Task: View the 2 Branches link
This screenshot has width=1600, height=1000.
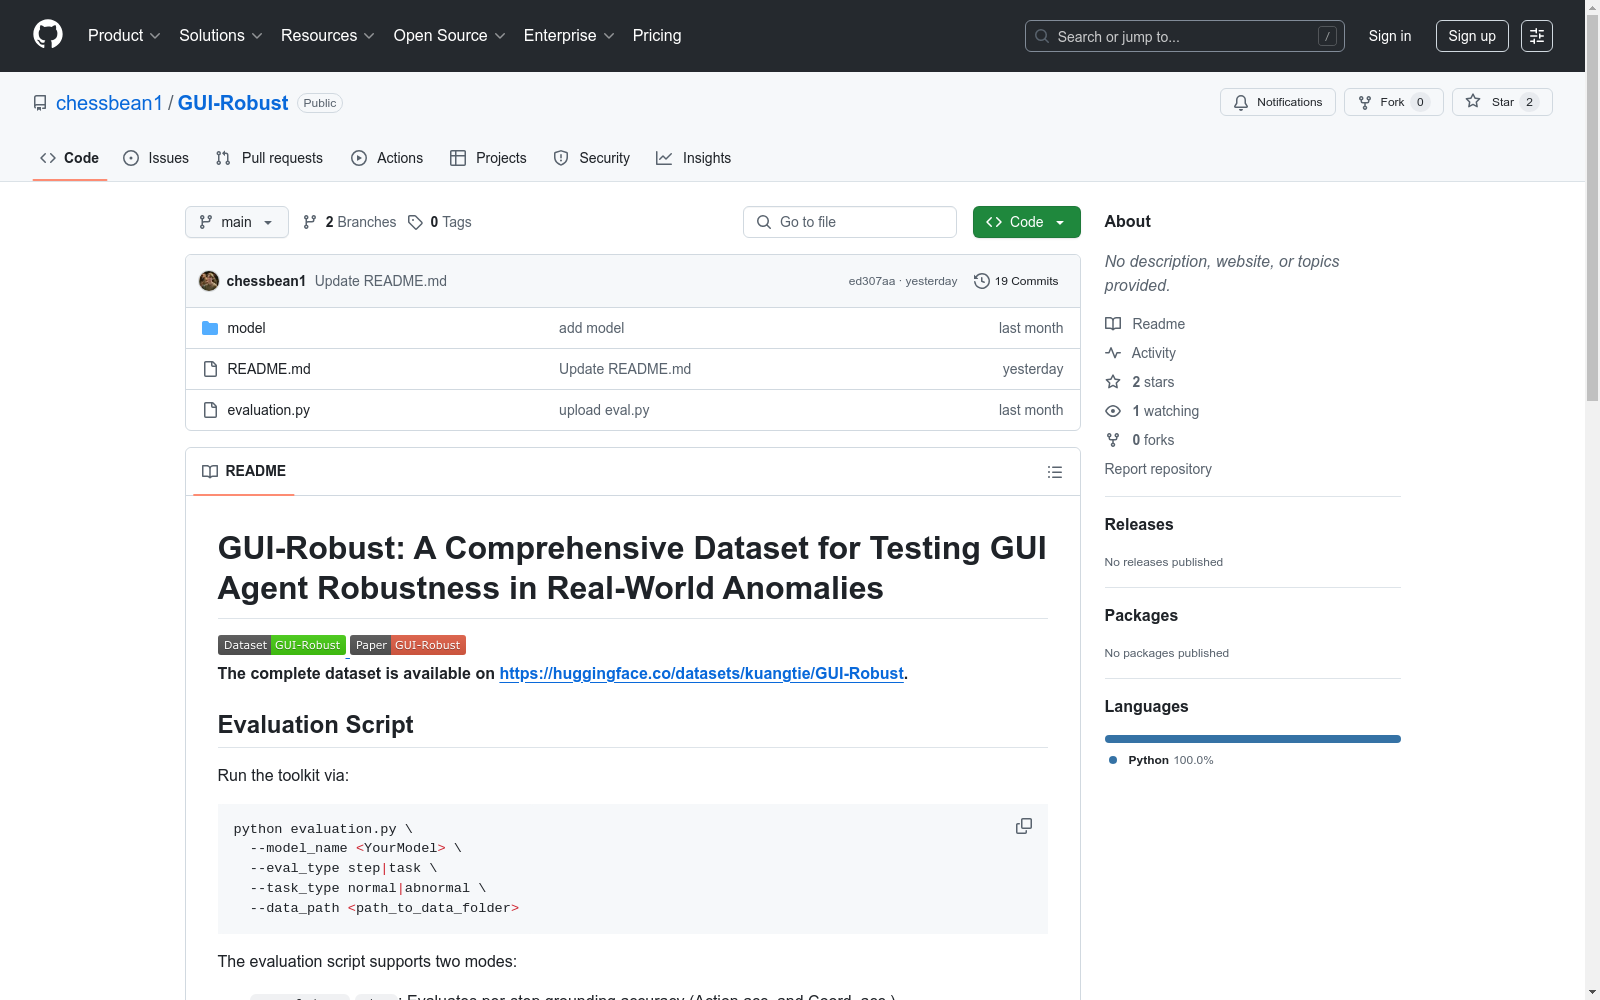Action: tap(350, 222)
